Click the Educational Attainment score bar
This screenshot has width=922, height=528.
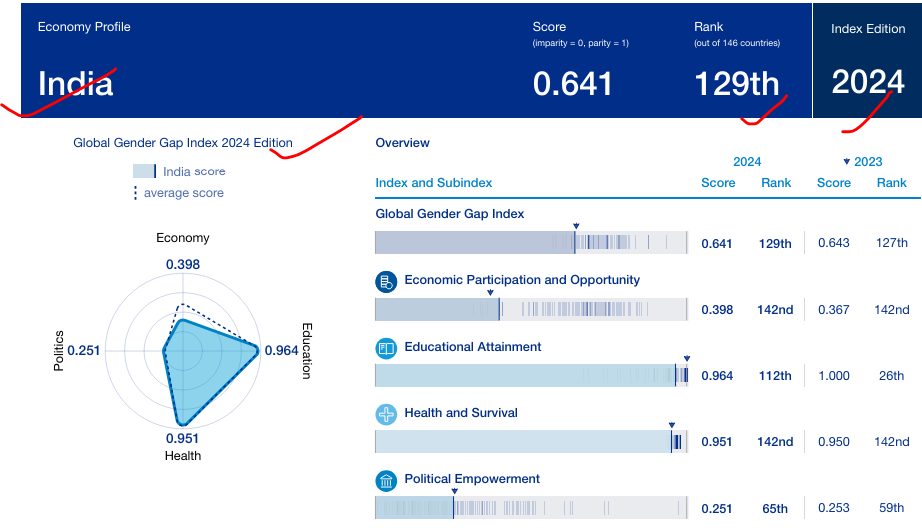pyautogui.click(x=531, y=375)
